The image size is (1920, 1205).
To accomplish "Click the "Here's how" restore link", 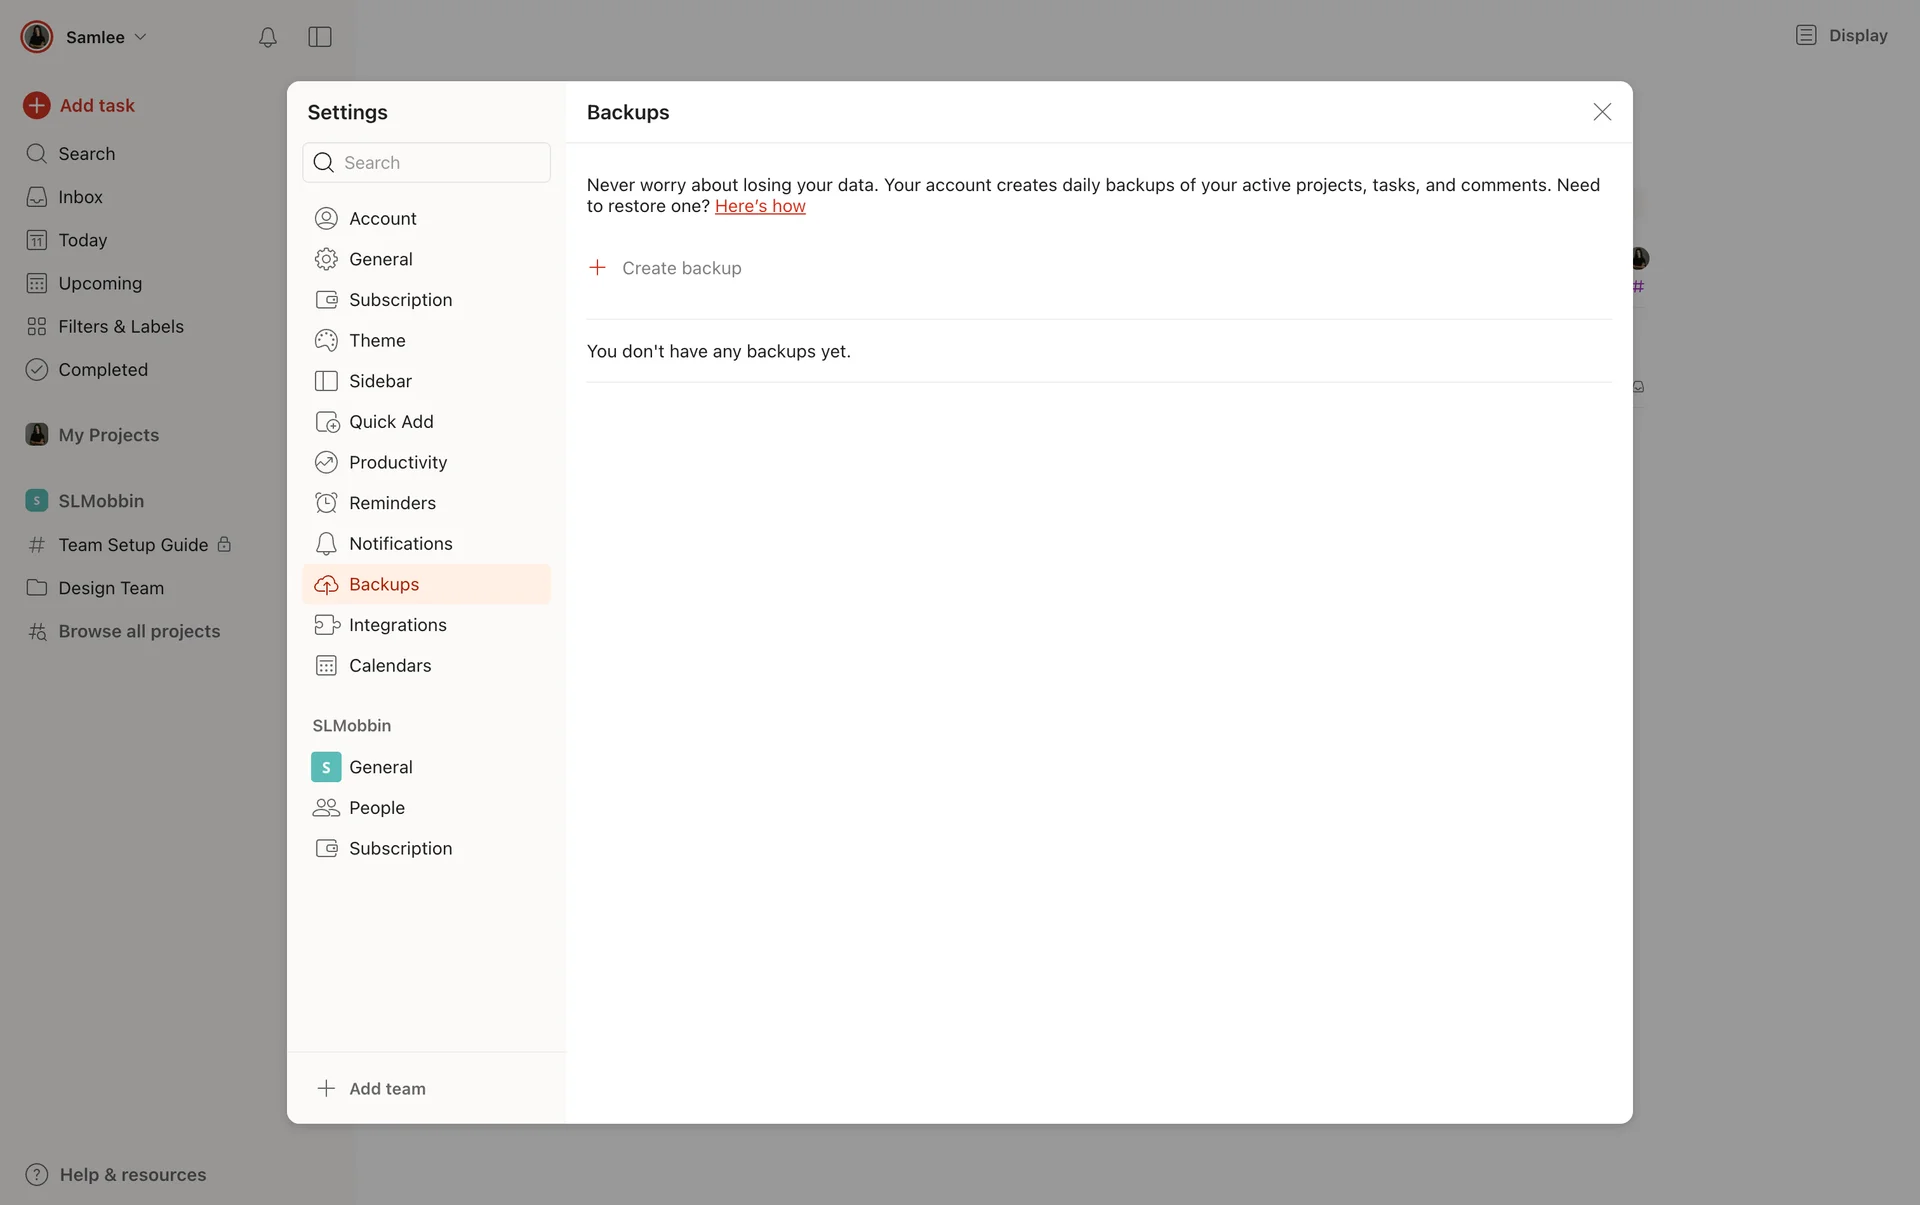I will [x=760, y=206].
